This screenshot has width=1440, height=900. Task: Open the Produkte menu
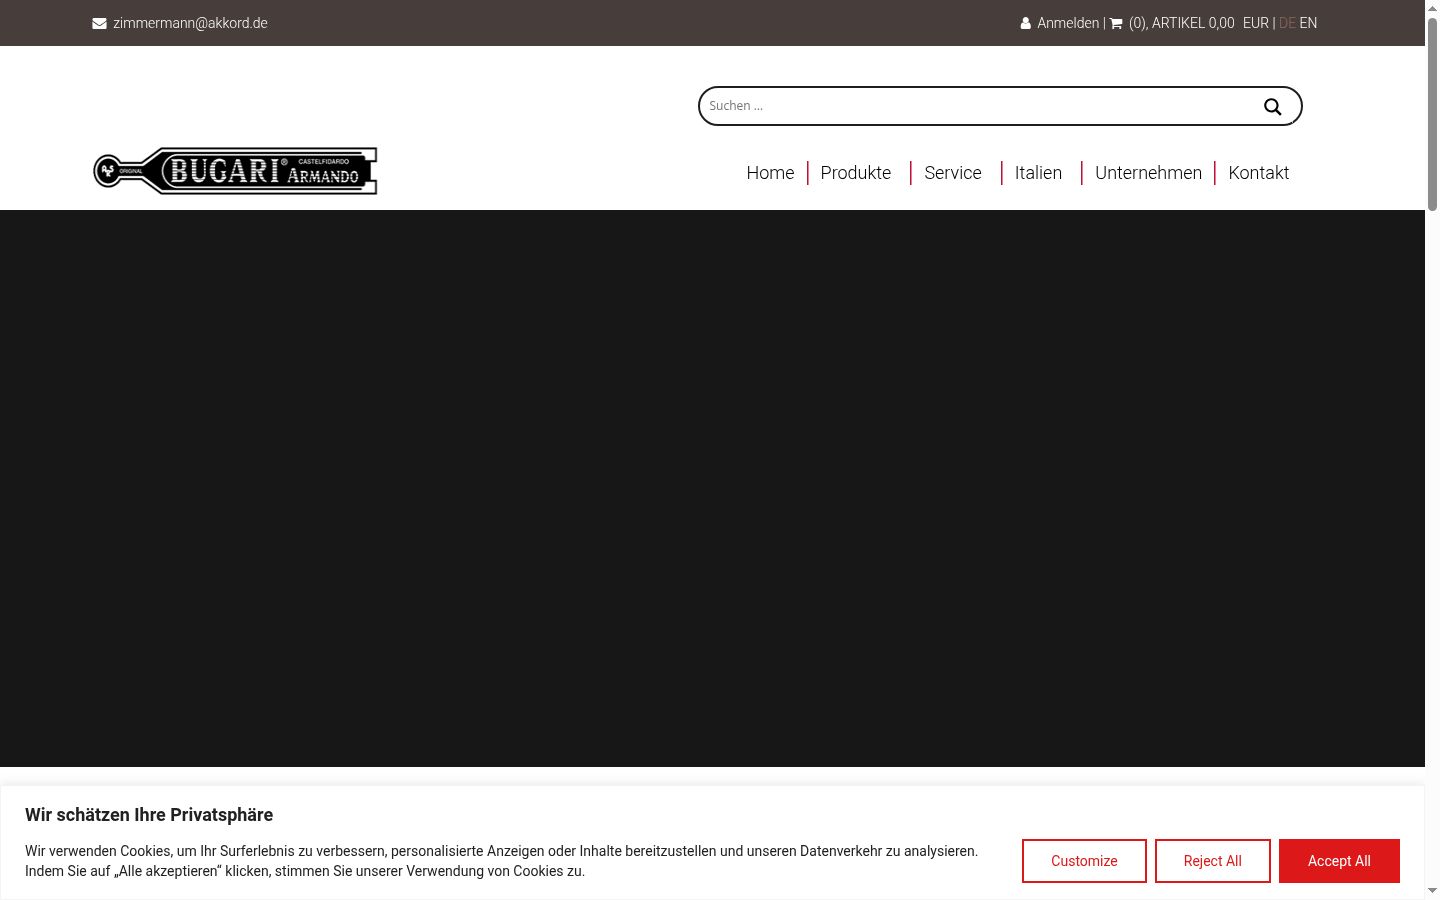856,173
